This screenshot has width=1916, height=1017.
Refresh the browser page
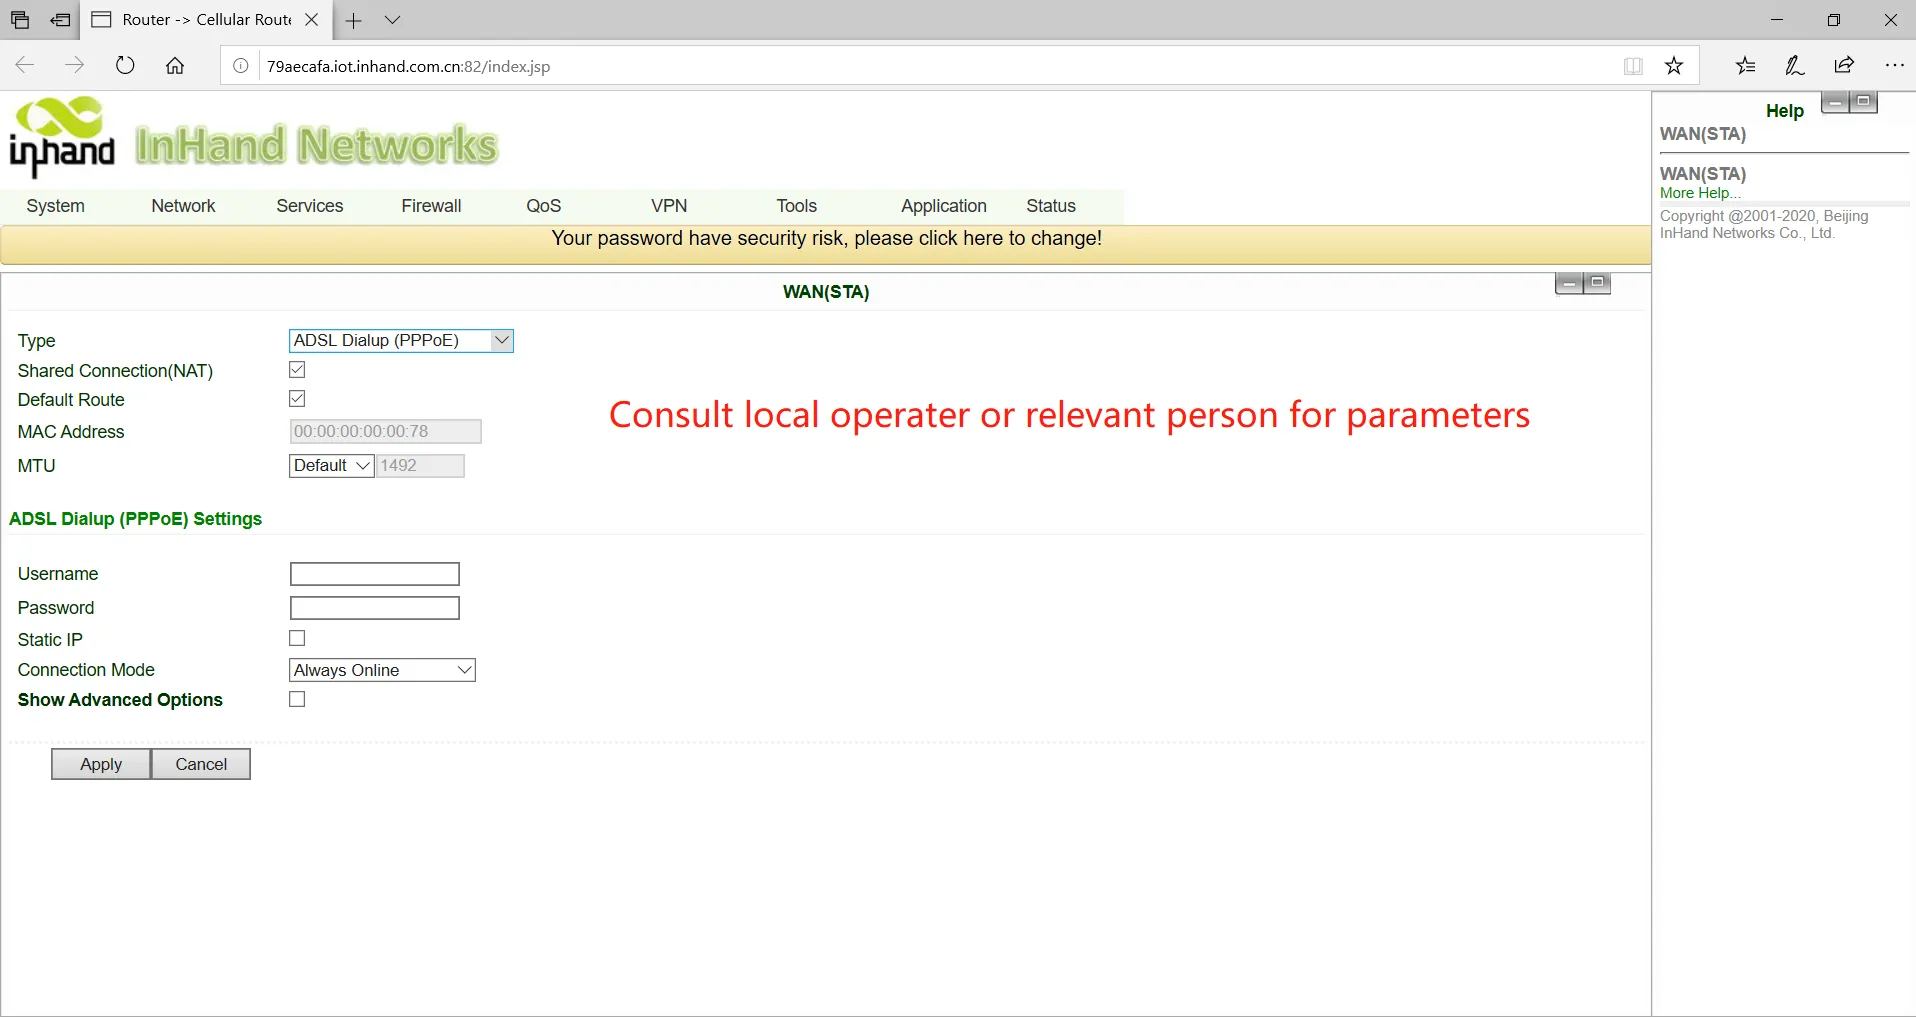pos(125,66)
